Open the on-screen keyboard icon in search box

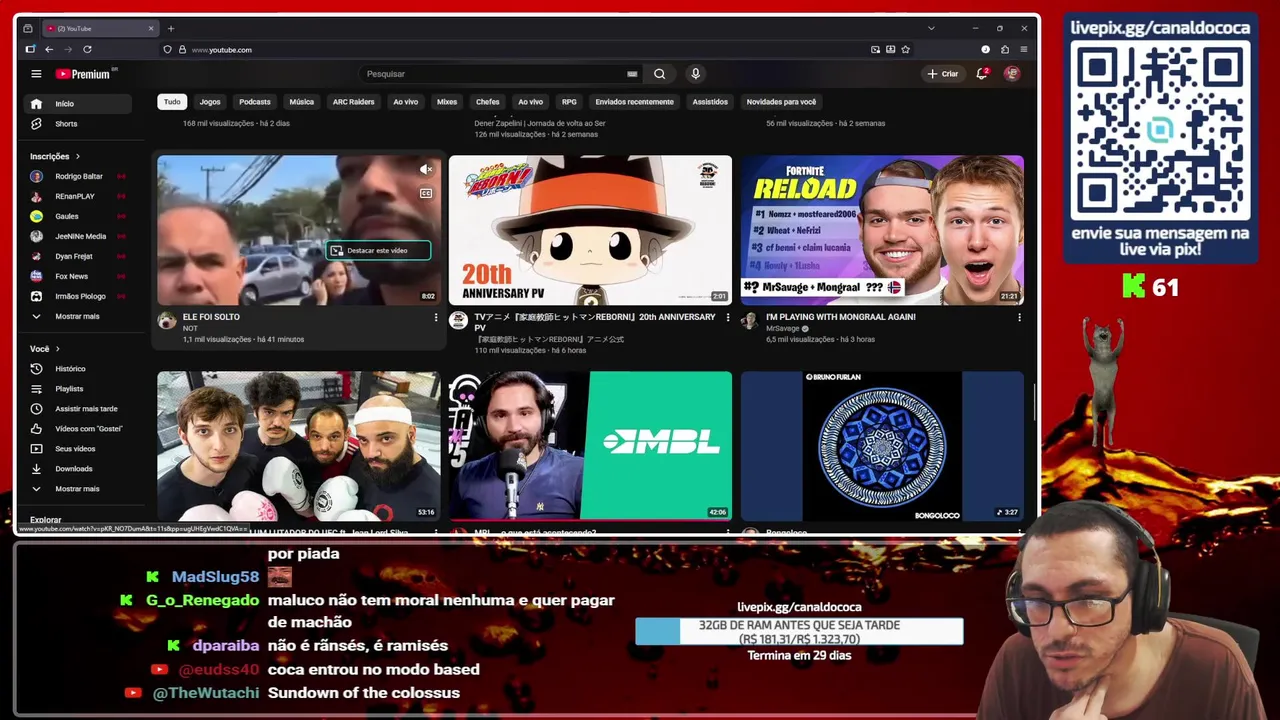click(632, 74)
